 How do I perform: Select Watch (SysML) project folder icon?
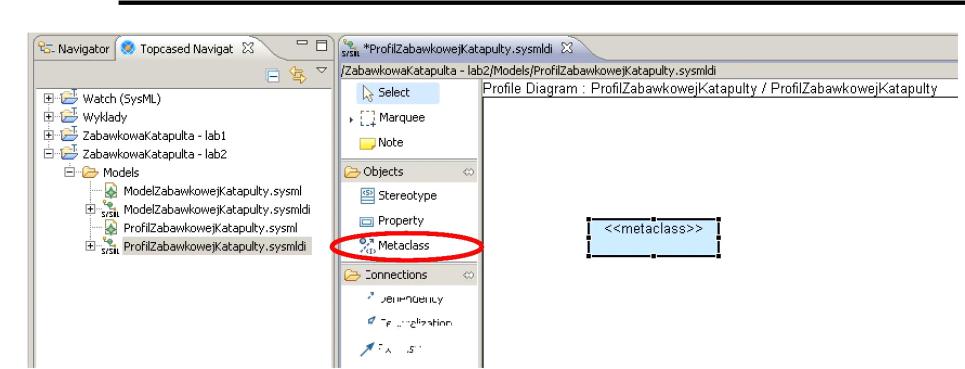pos(69,98)
